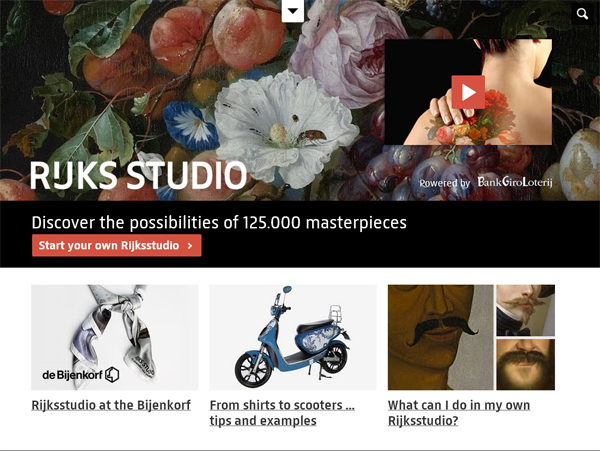Open the search magnifier icon
Screen dimensions: 600x451
582,14
